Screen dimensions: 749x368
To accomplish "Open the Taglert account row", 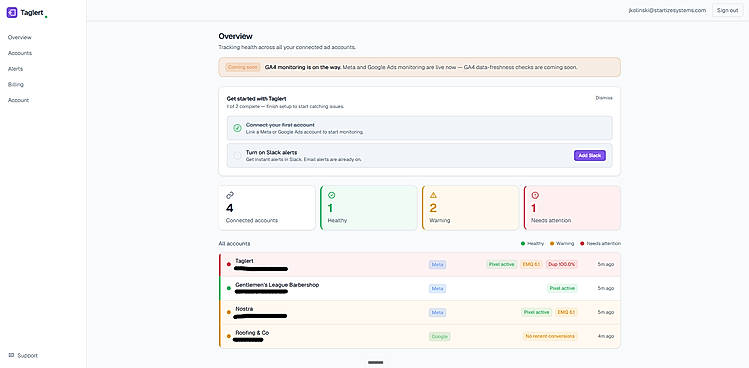I will pyautogui.click(x=419, y=264).
